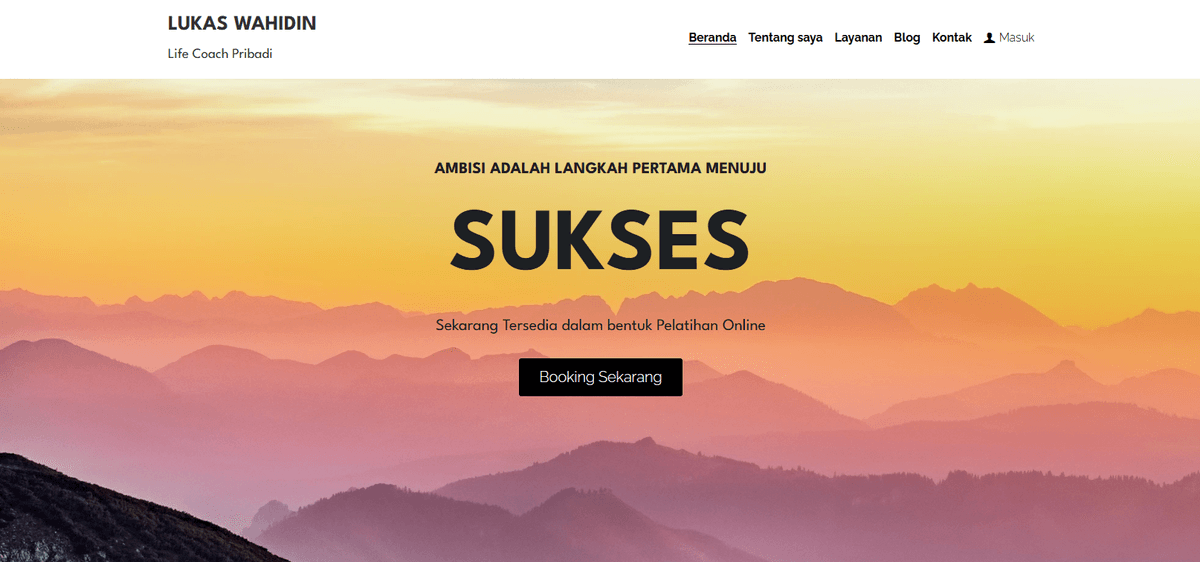Open the Beranda menu item
The height and width of the screenshot is (562, 1200).
coord(712,38)
